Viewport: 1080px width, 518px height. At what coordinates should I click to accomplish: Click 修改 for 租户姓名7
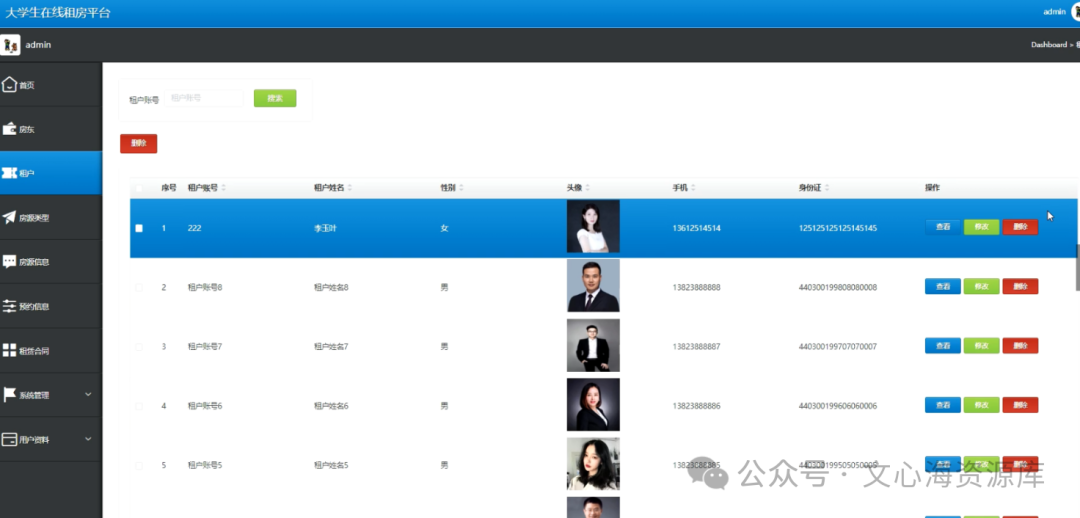click(982, 346)
